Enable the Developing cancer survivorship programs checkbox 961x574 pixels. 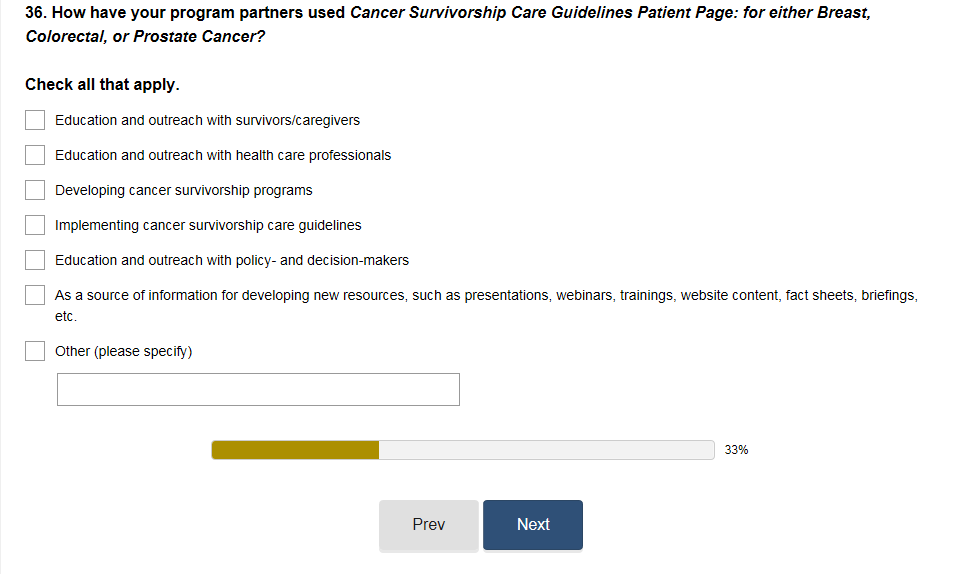tap(35, 190)
